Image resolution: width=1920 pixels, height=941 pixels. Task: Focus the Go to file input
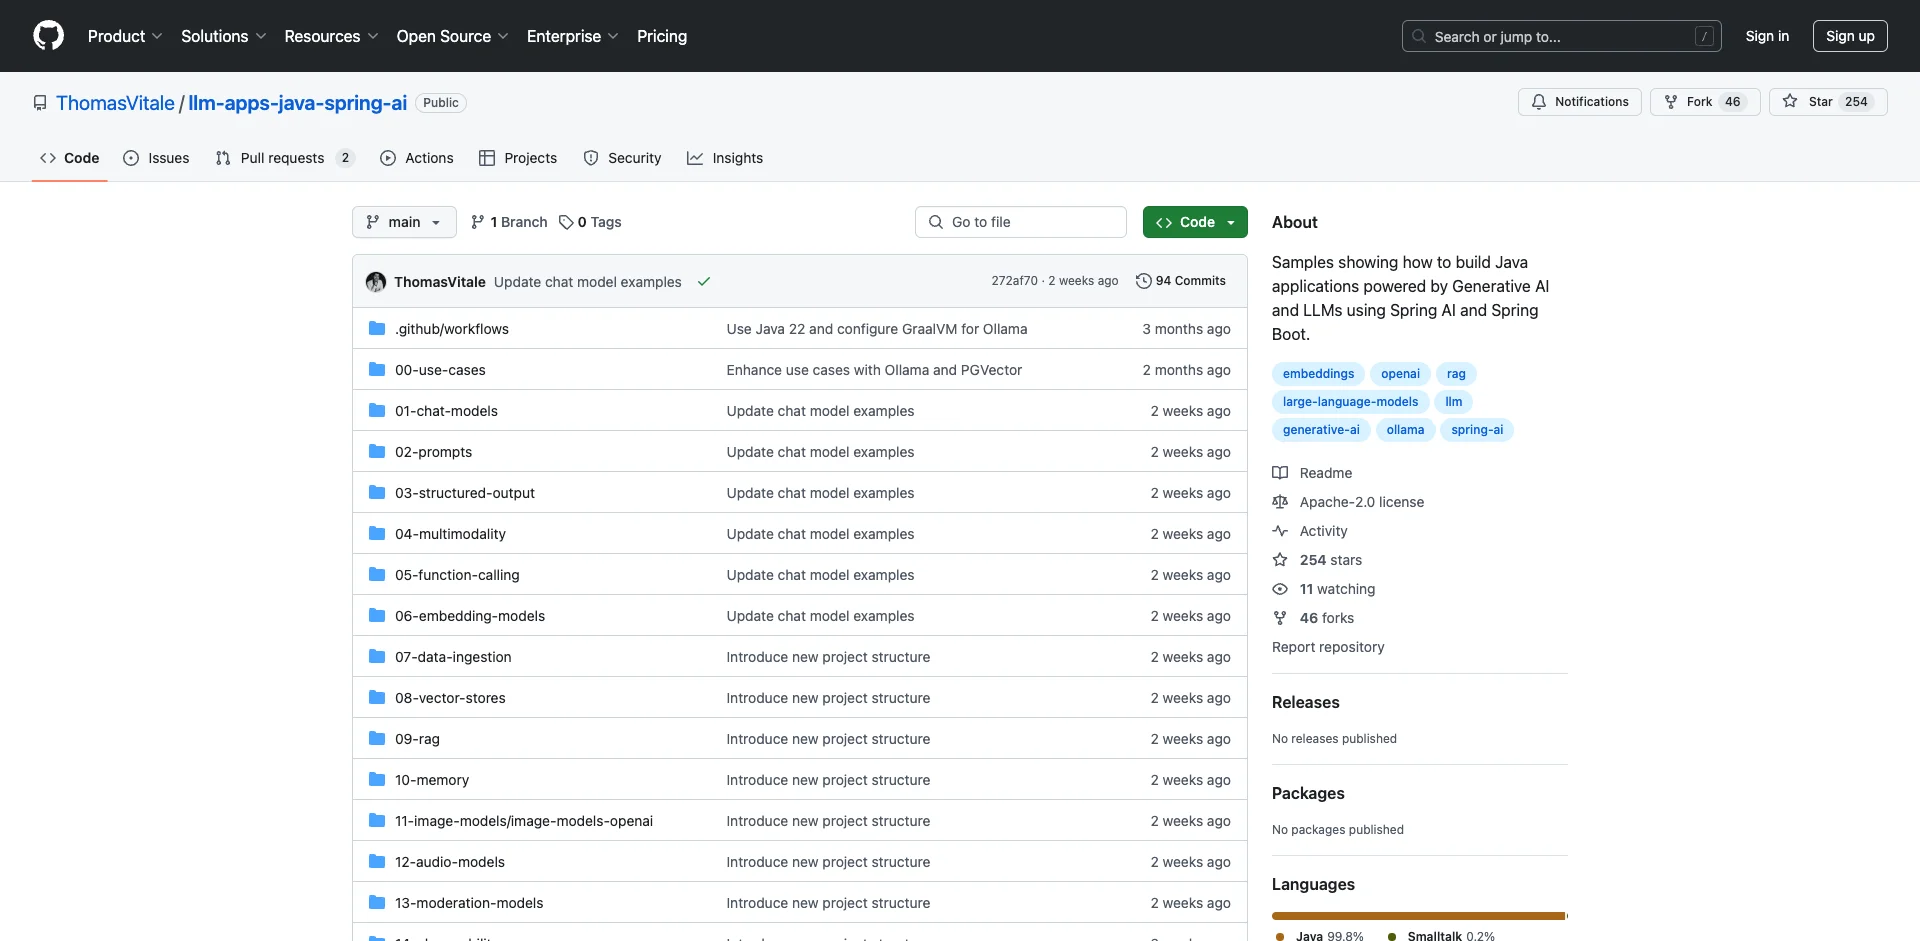click(1021, 222)
